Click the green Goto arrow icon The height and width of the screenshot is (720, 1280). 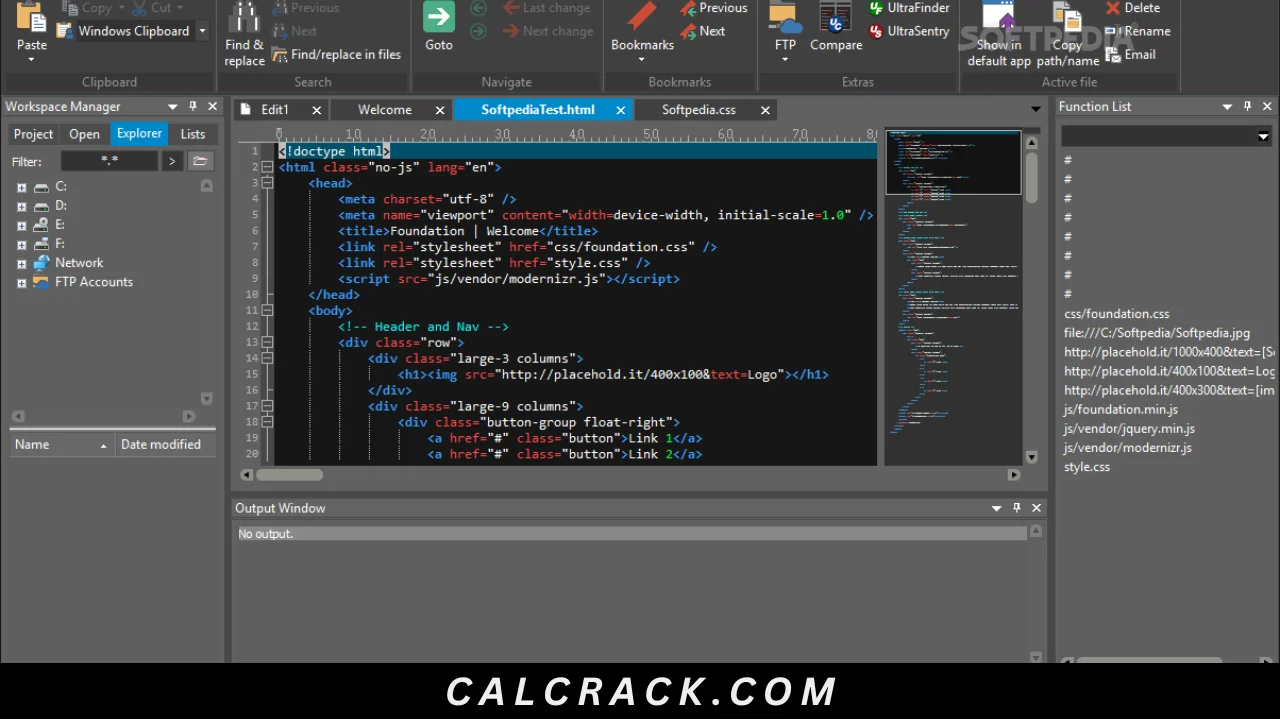coord(439,18)
